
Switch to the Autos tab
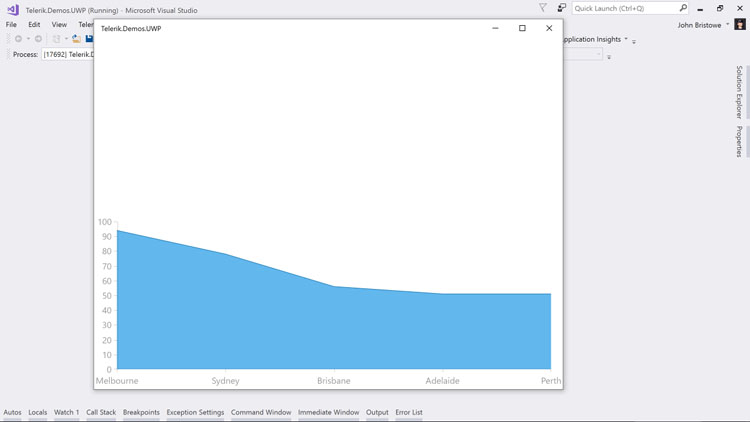pos(12,412)
